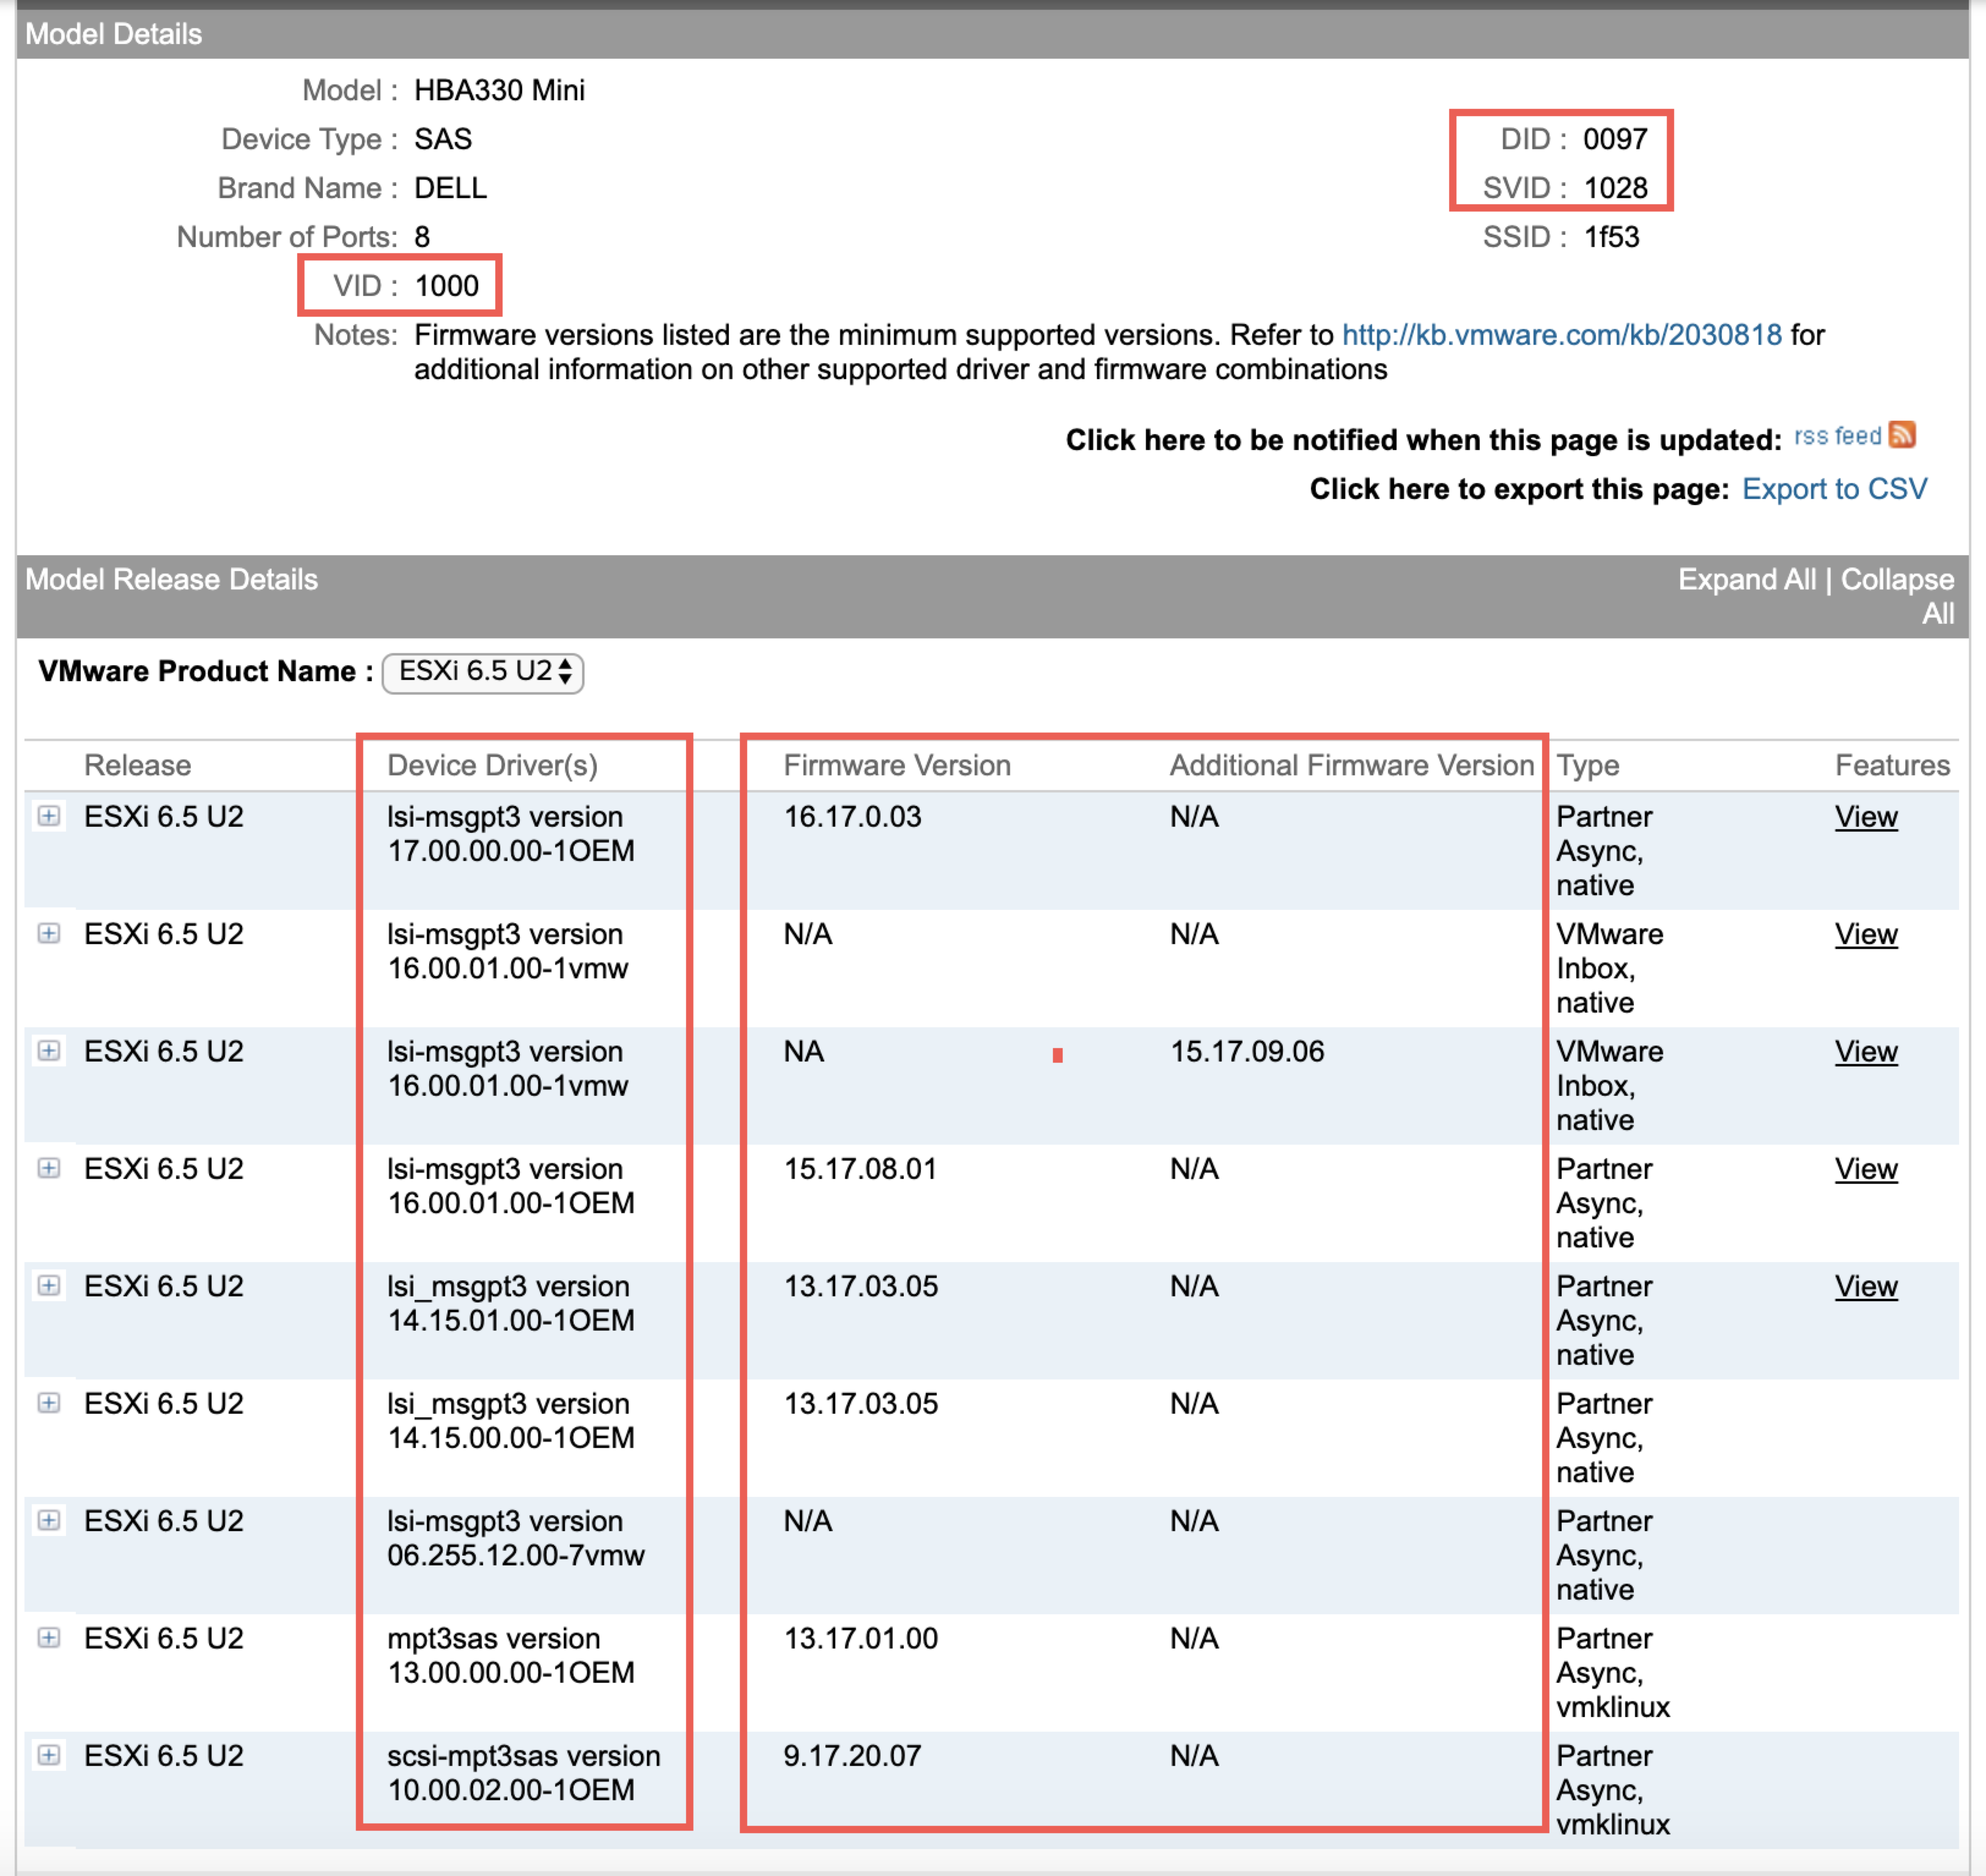Select Release cell of the 06.255.12.00-7vmw row
The height and width of the screenshot is (1876, 1986).
click(x=164, y=1521)
